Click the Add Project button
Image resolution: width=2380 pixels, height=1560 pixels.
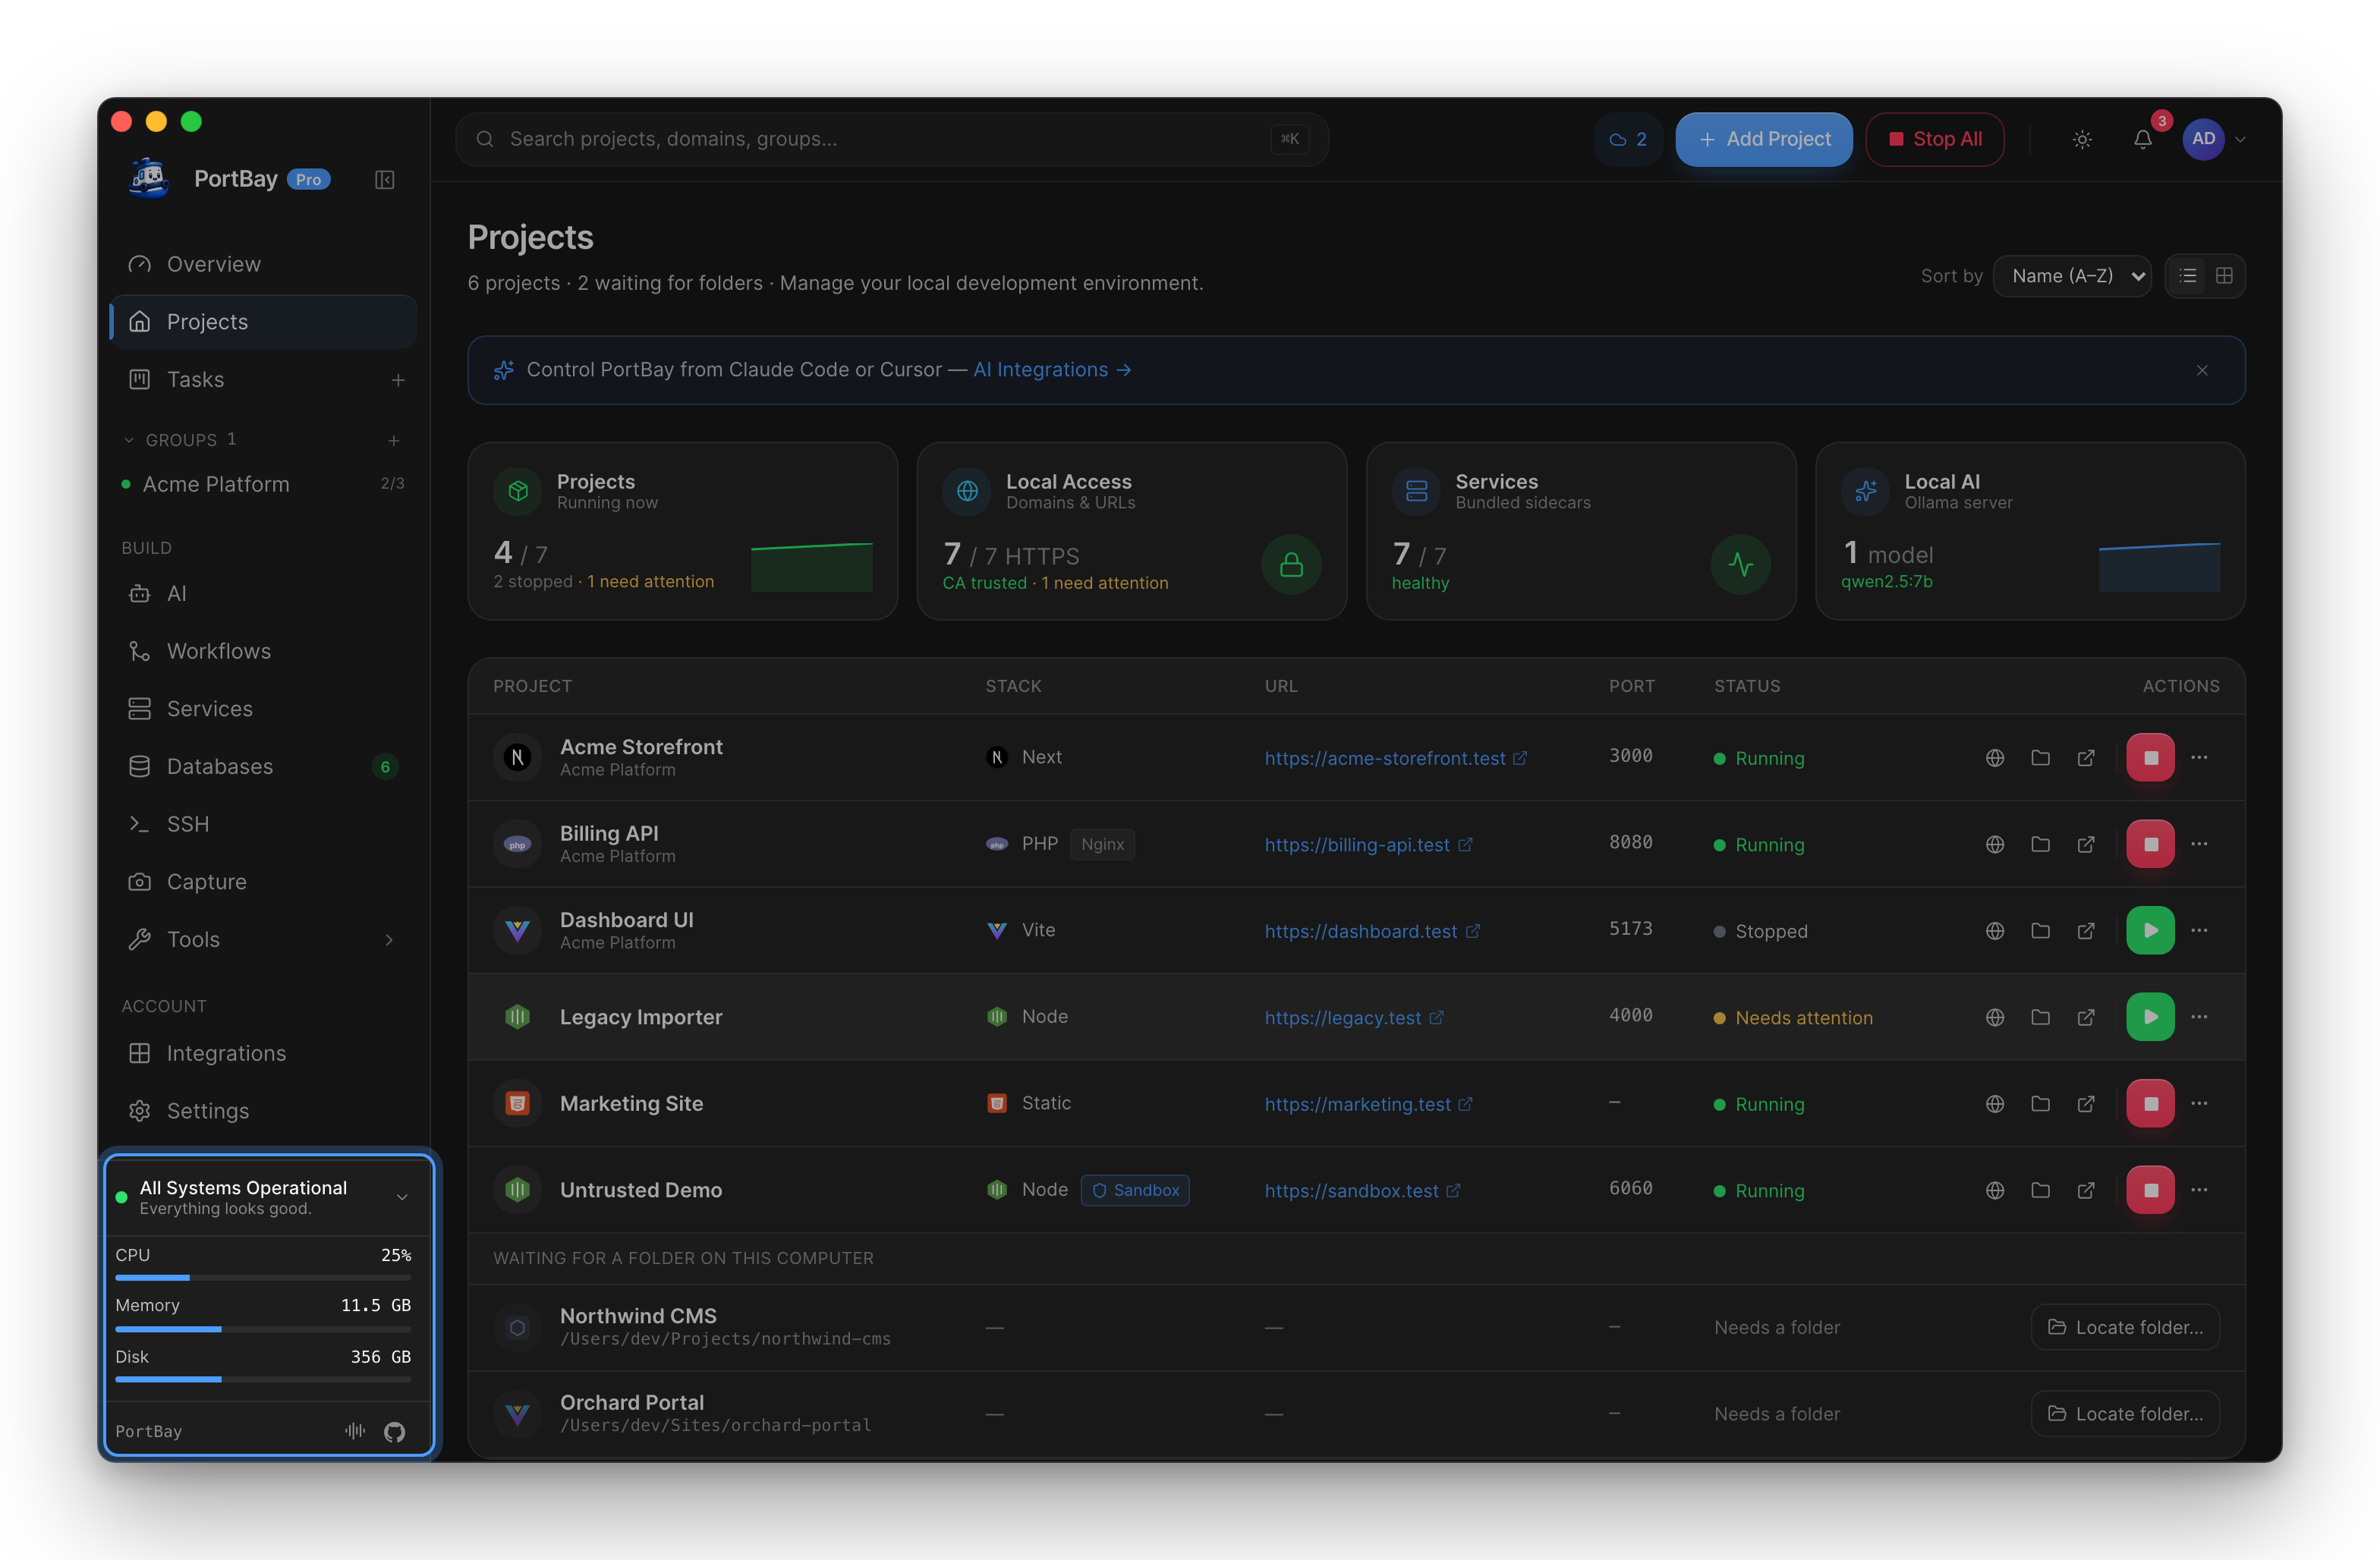click(x=1764, y=139)
